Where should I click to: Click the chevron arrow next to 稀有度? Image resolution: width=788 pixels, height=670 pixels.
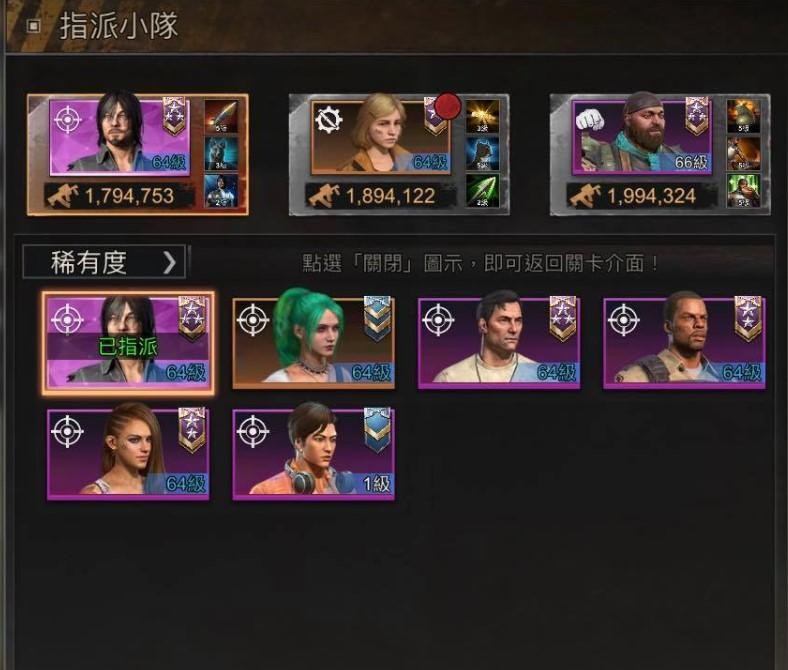point(169,262)
